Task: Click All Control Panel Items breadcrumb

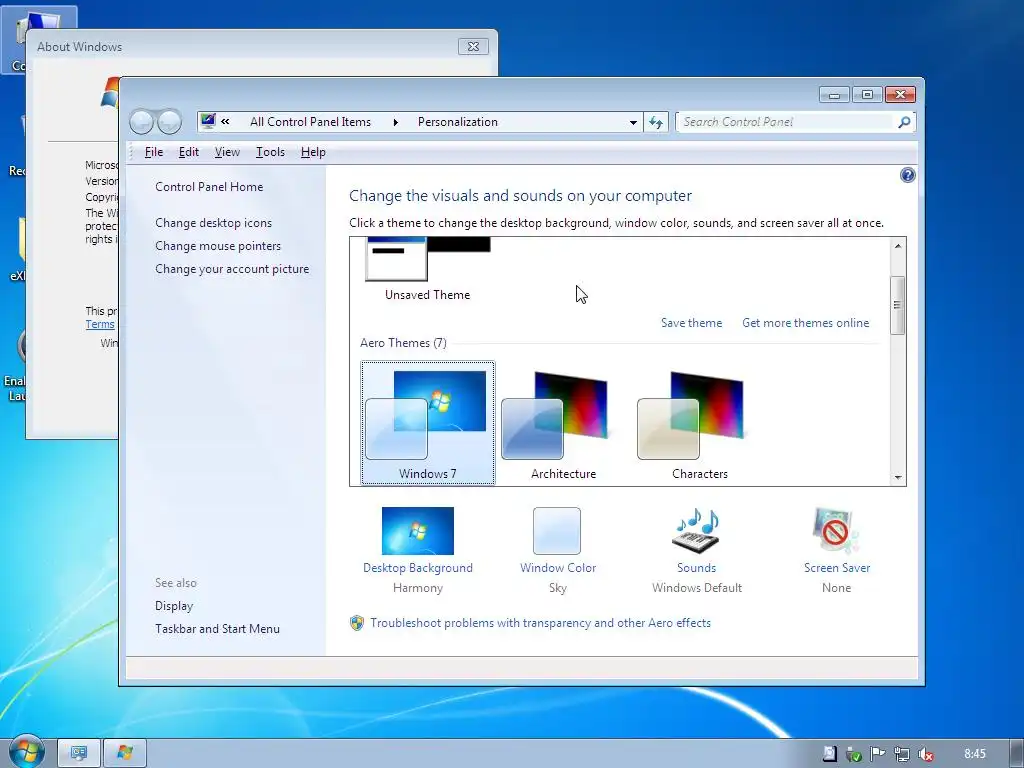Action: tap(310, 122)
